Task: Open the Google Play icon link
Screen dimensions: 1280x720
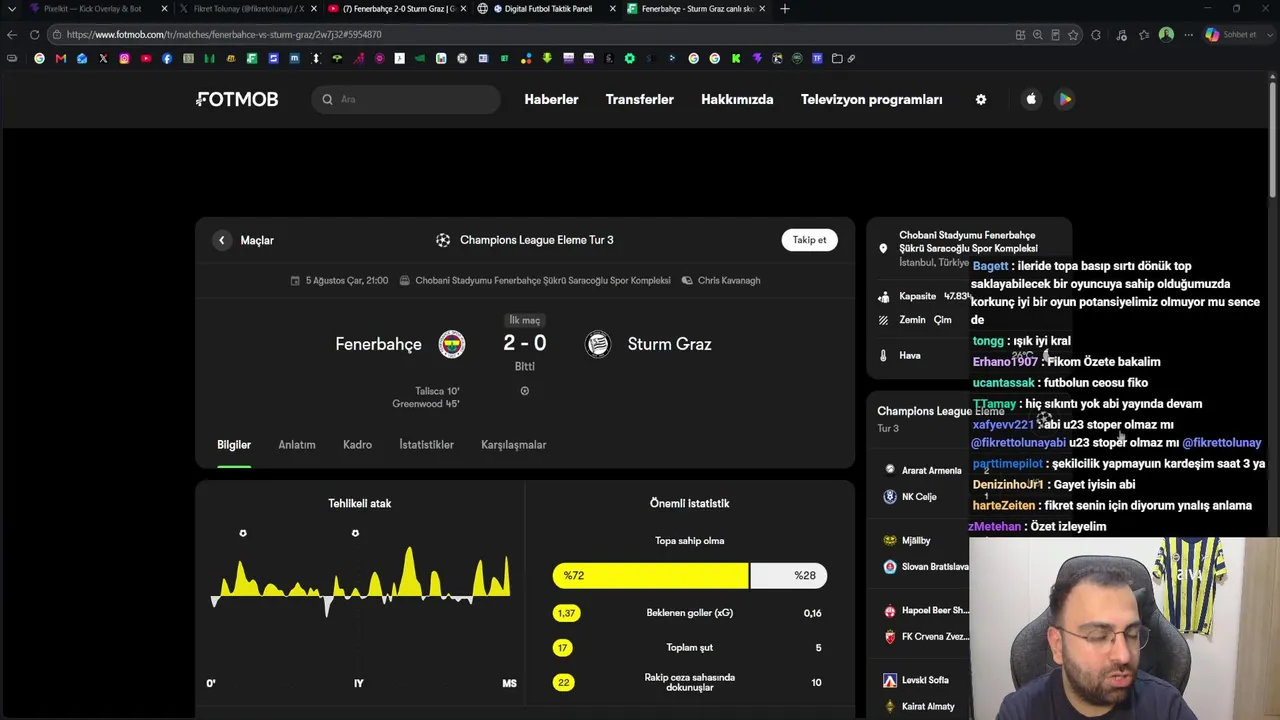Action: click(1065, 99)
